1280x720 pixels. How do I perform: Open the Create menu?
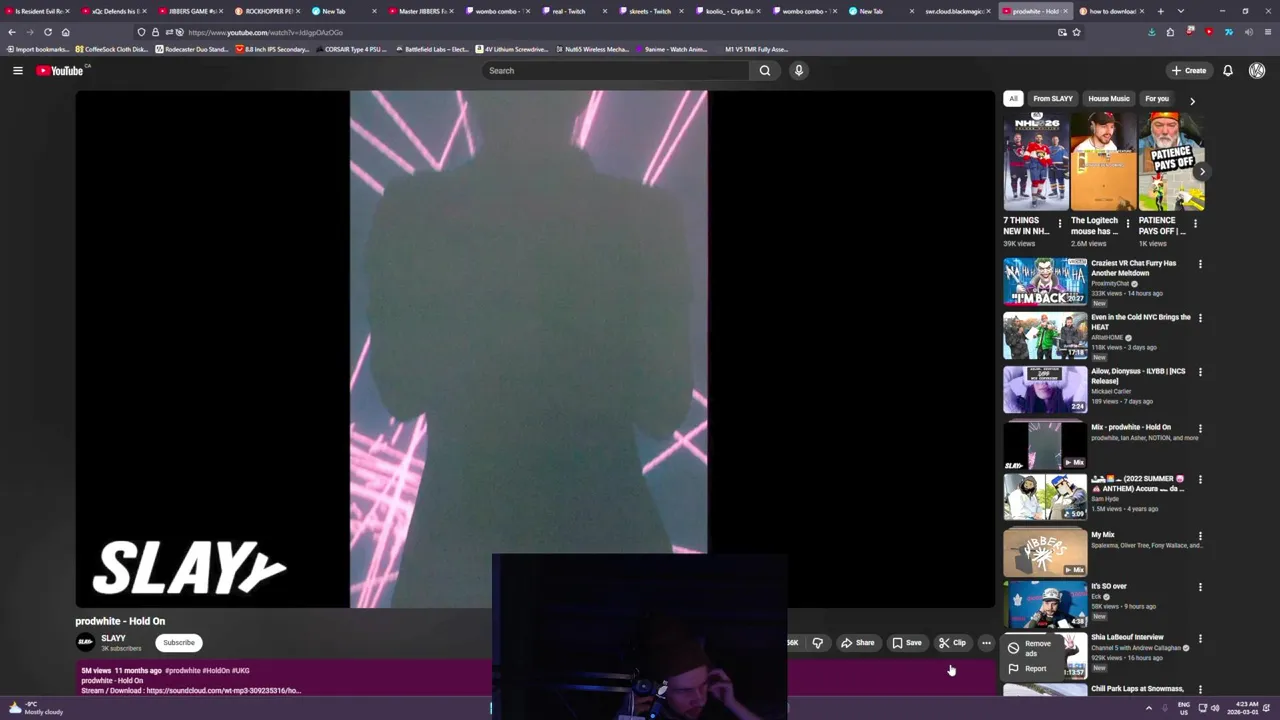coord(1189,70)
